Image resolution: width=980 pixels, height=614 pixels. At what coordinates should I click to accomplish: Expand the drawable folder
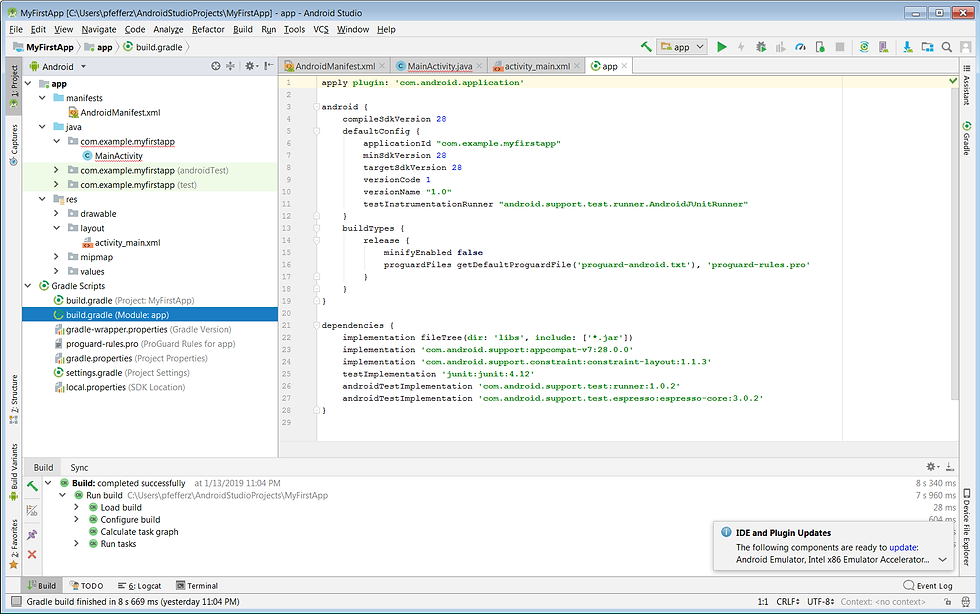(56, 213)
